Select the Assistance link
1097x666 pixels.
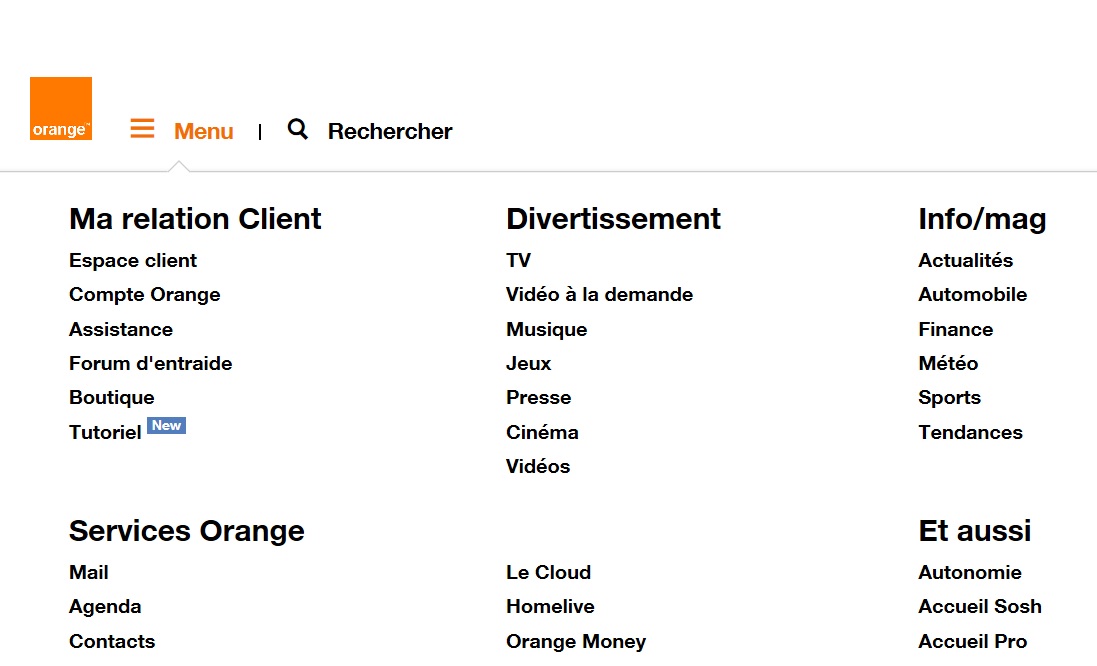click(121, 329)
